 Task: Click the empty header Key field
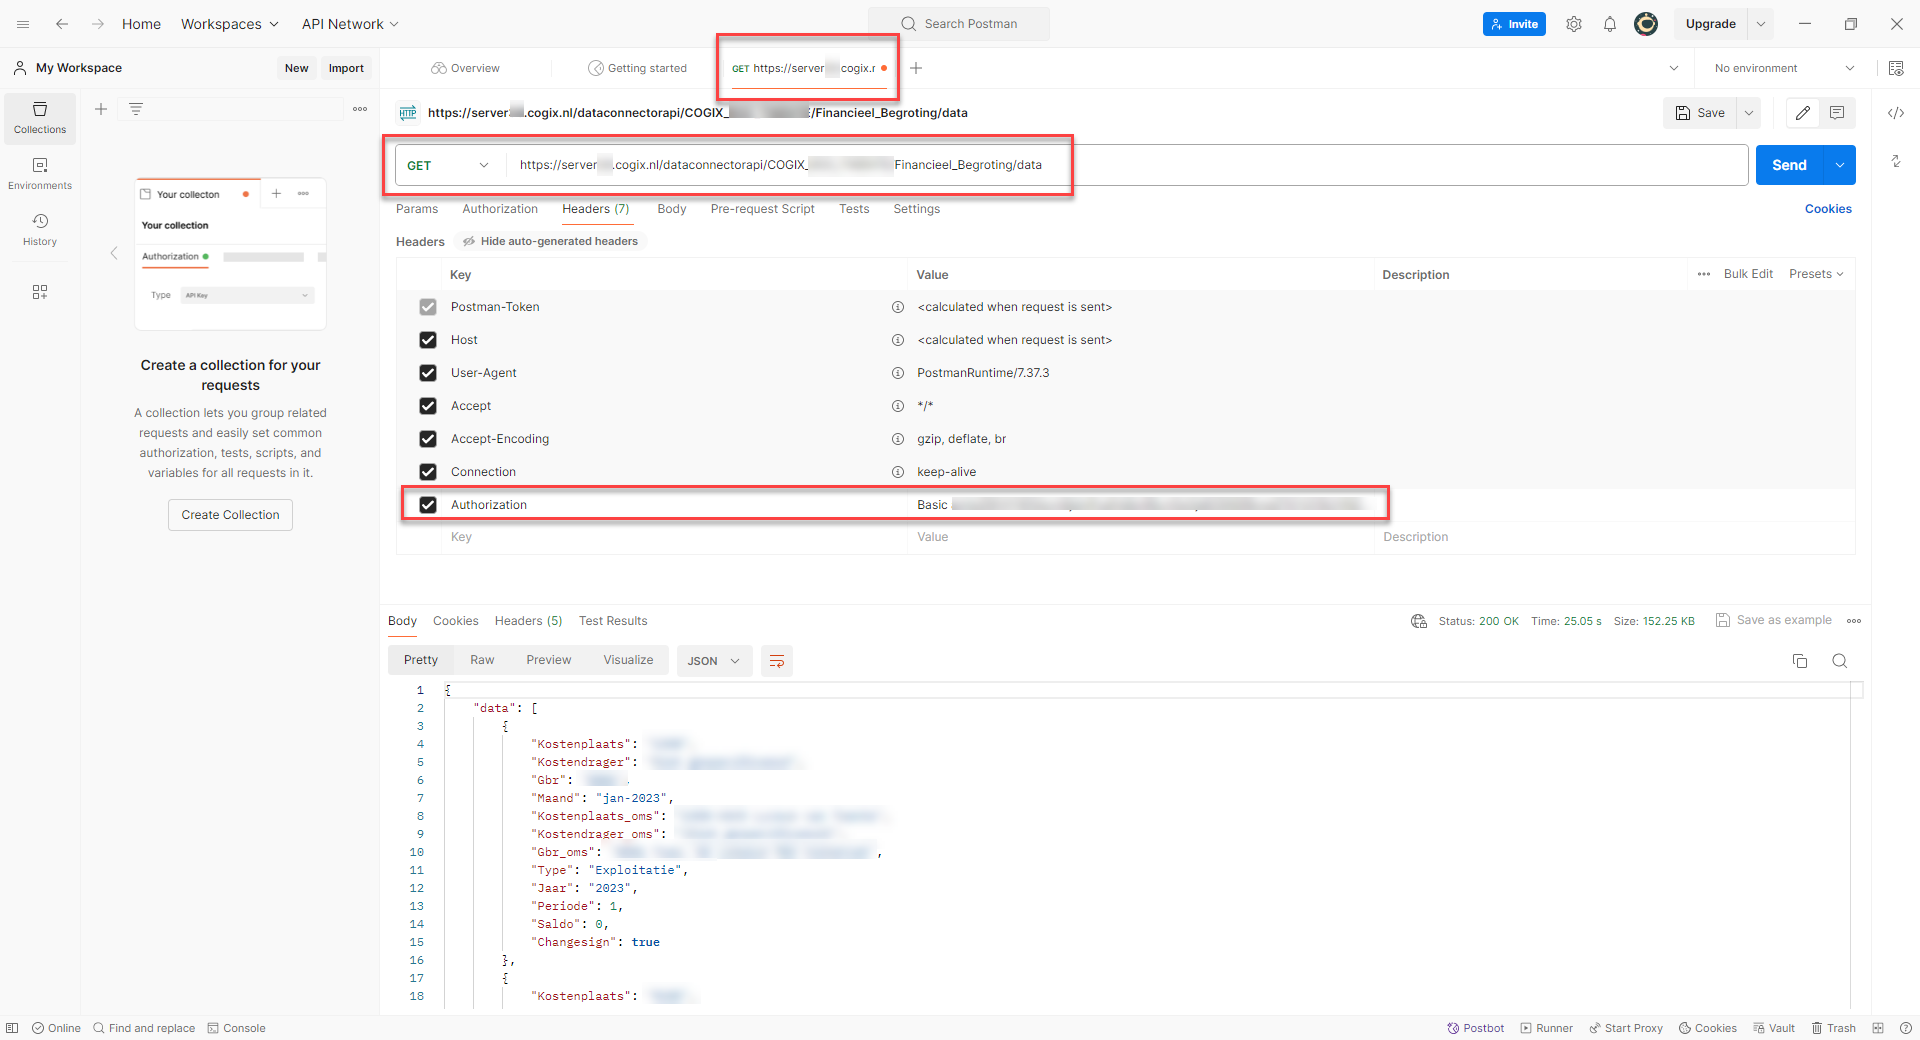[x=675, y=537]
